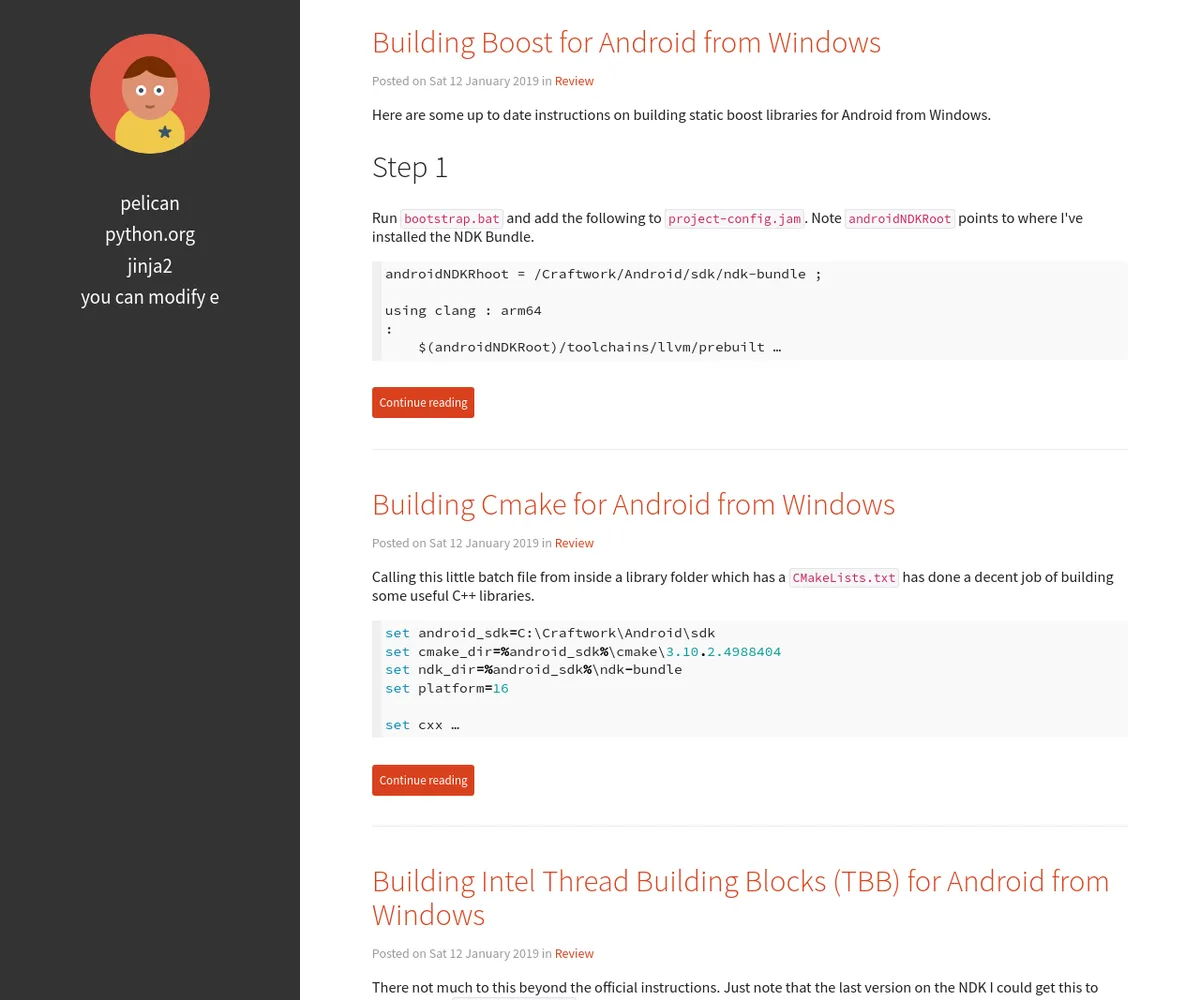The width and height of the screenshot is (1200, 1000).
Task: Click the project-config.jam inline code
Action: [x=734, y=219]
